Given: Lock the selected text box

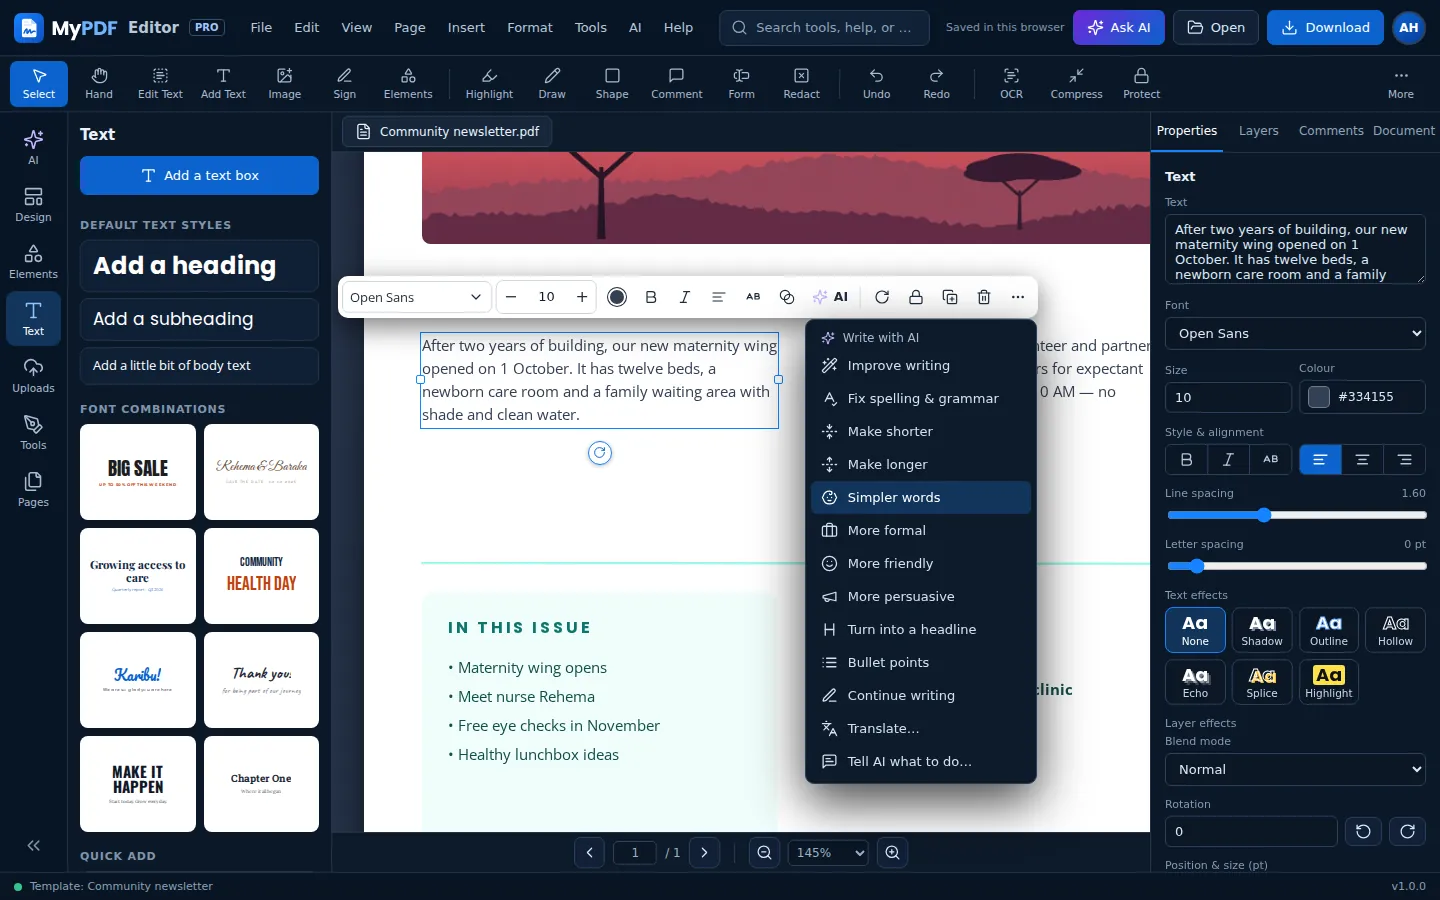Looking at the screenshot, I should coord(915,297).
